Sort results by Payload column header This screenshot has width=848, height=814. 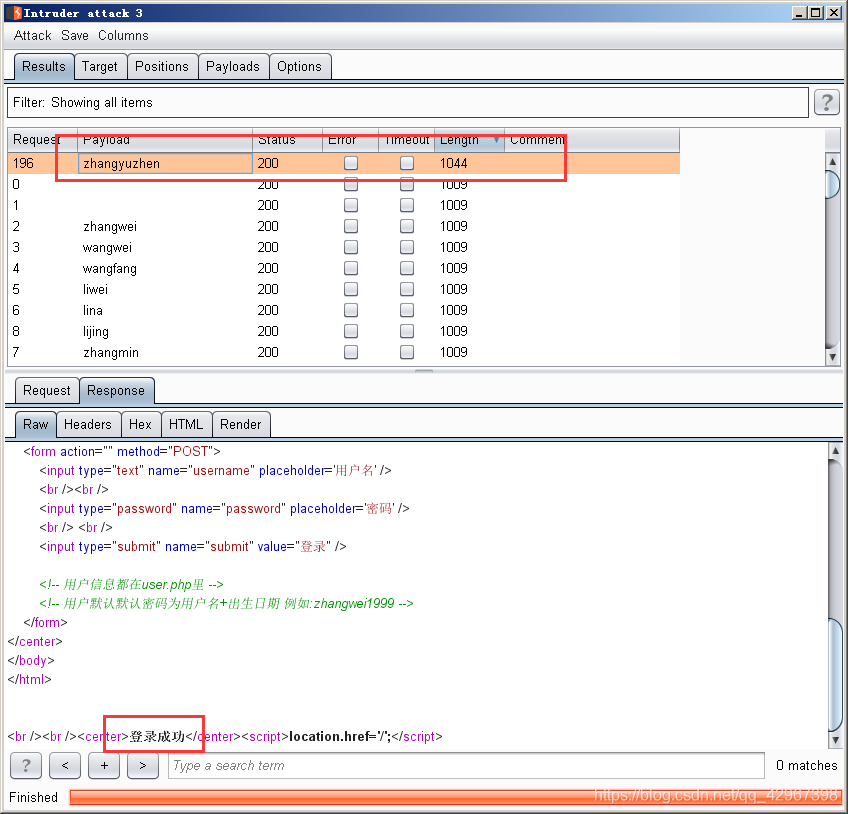tap(165, 140)
